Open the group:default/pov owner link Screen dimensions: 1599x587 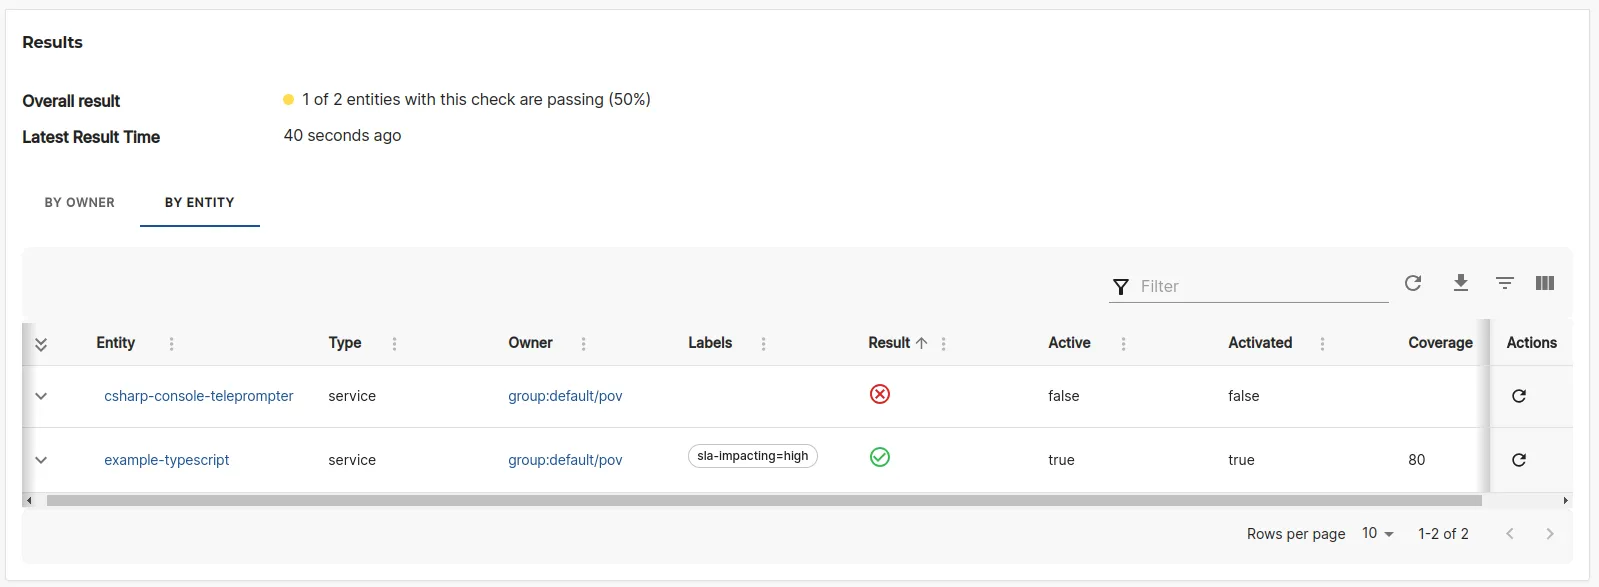pos(565,396)
